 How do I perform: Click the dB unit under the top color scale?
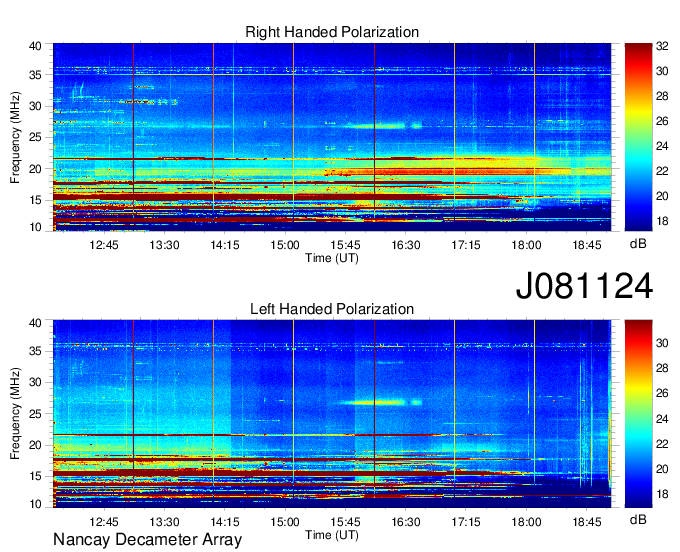[638, 244]
